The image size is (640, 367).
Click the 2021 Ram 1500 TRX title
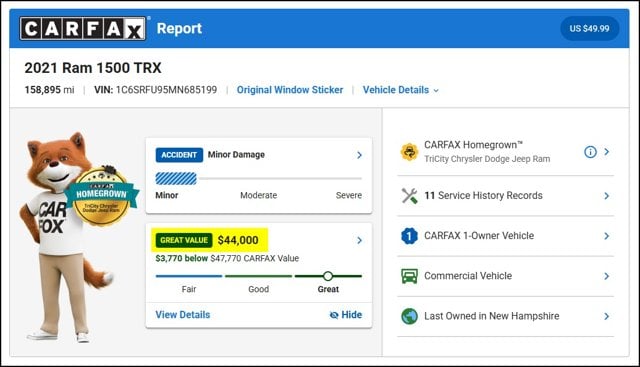click(93, 68)
